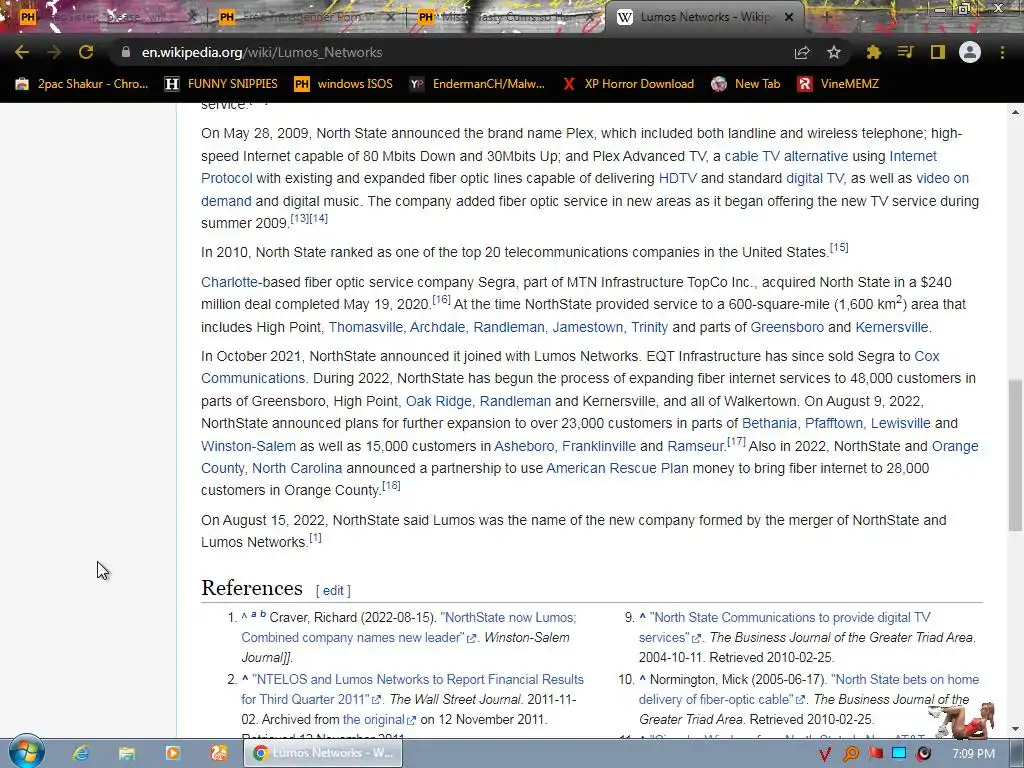Click the scrollbar down arrow
The height and width of the screenshot is (768, 1024).
coord(1016,729)
